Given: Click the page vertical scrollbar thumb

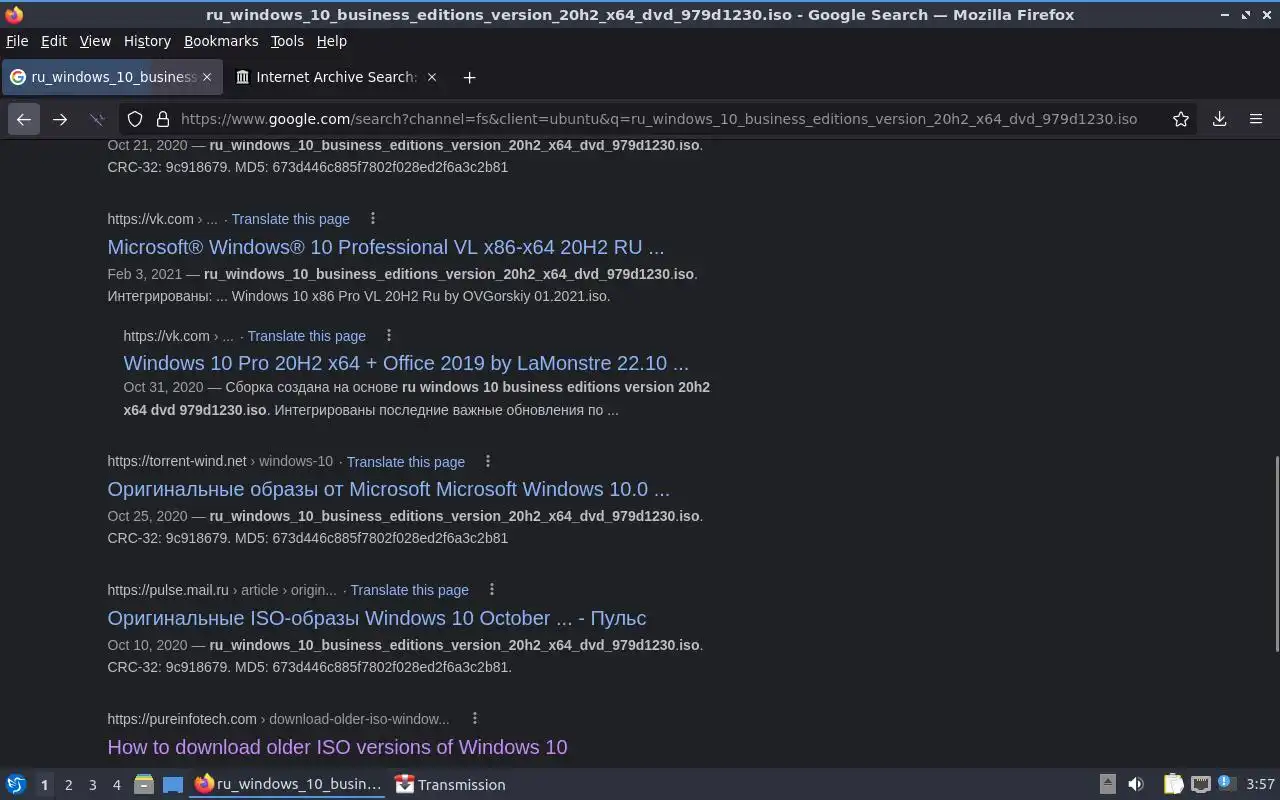Looking at the screenshot, I should point(1275,552).
